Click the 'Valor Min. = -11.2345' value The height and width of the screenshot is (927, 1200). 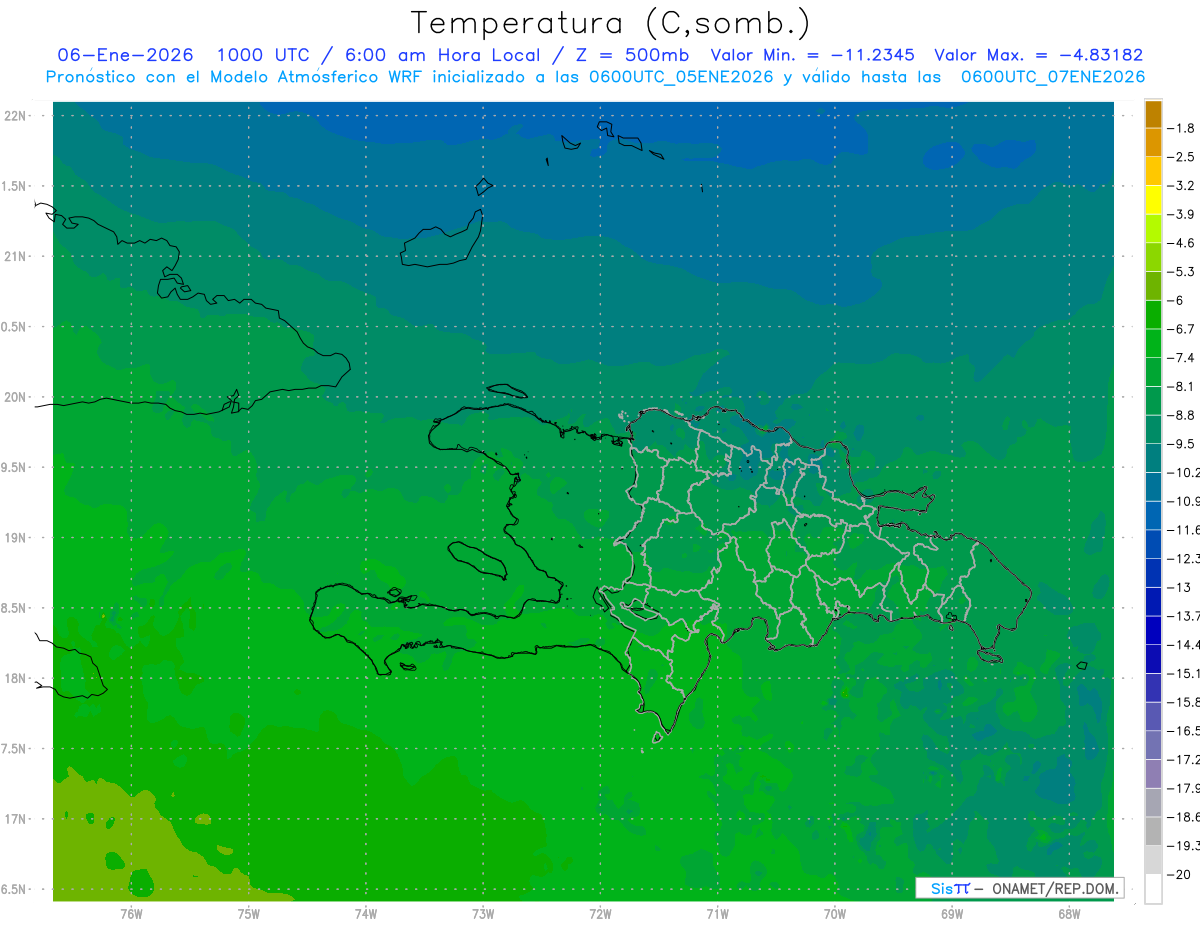812,56
